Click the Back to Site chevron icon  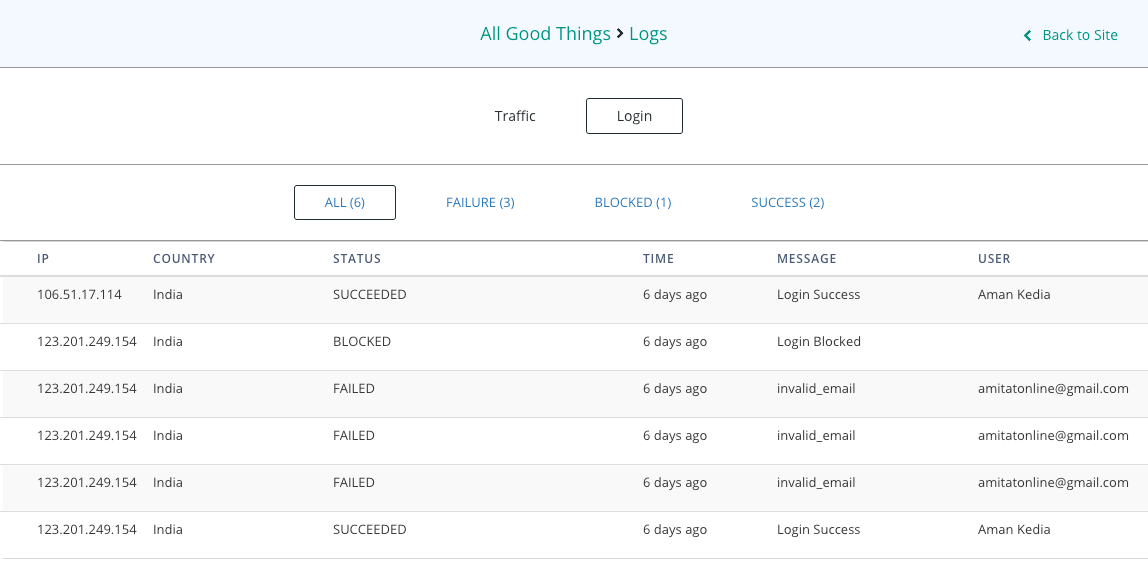click(x=1027, y=36)
